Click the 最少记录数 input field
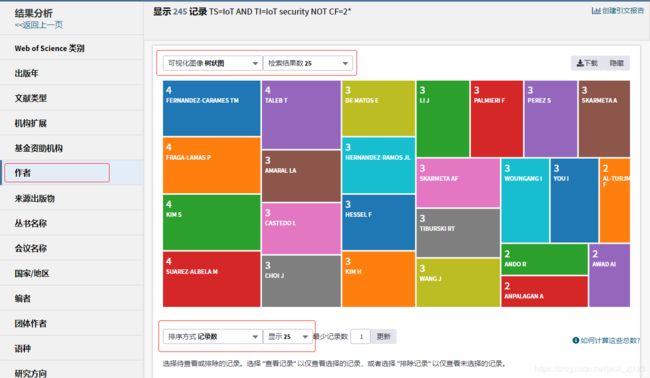This screenshot has width=650, height=378. pos(361,337)
